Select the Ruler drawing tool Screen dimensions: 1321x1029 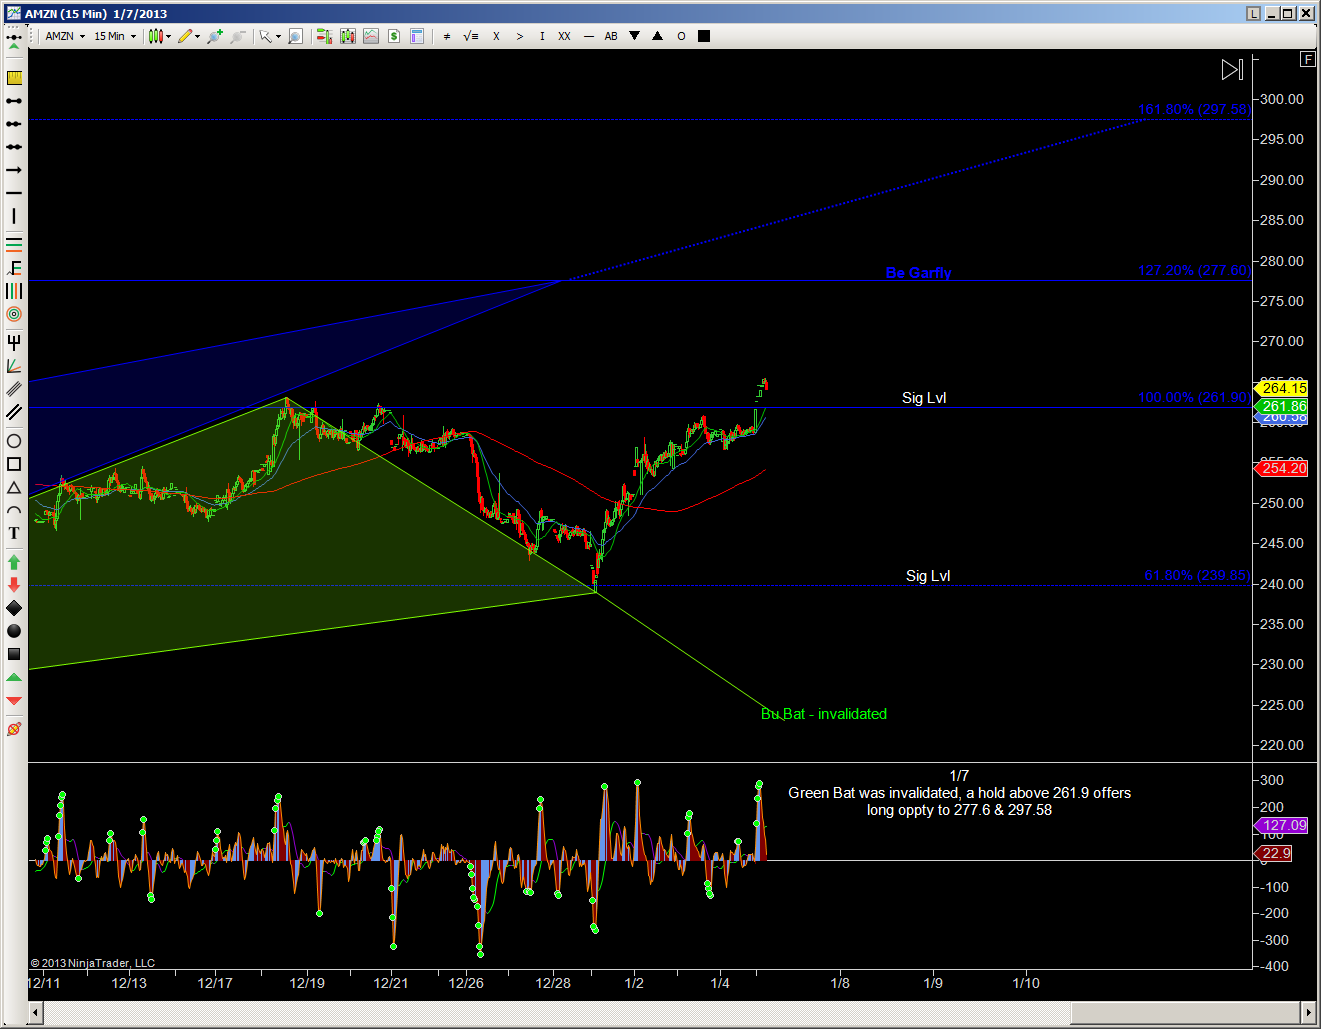pyautogui.click(x=14, y=78)
